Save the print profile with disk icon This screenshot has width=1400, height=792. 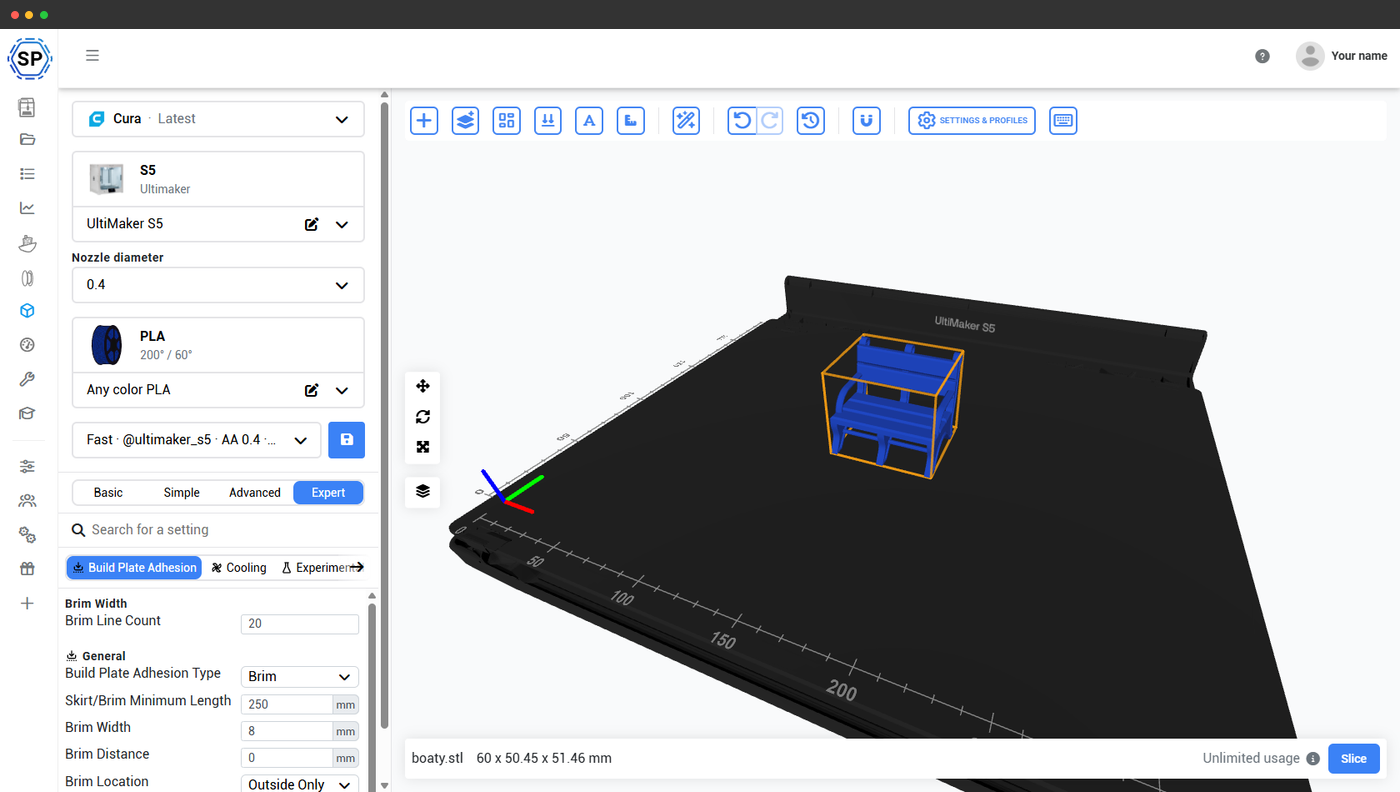(x=346, y=440)
